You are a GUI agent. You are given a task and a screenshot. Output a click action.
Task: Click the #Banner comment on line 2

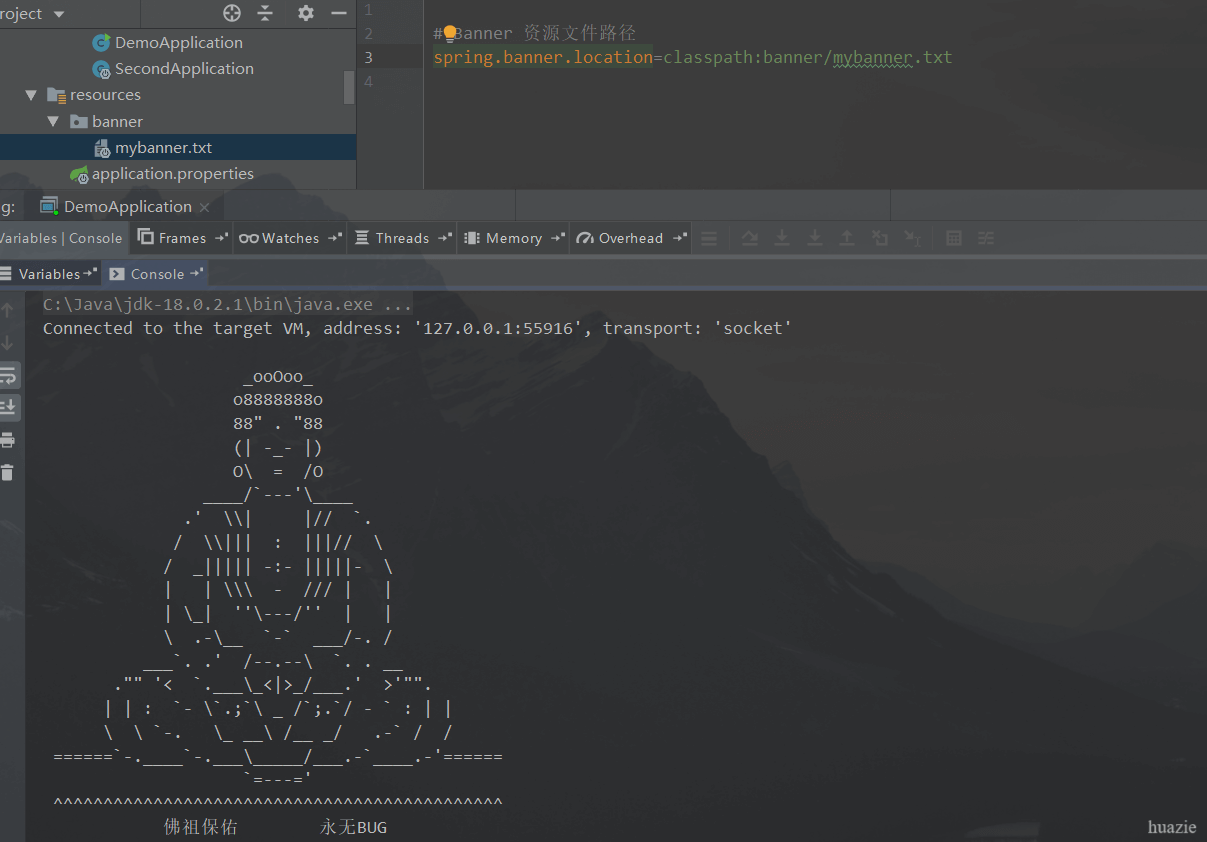(x=534, y=33)
